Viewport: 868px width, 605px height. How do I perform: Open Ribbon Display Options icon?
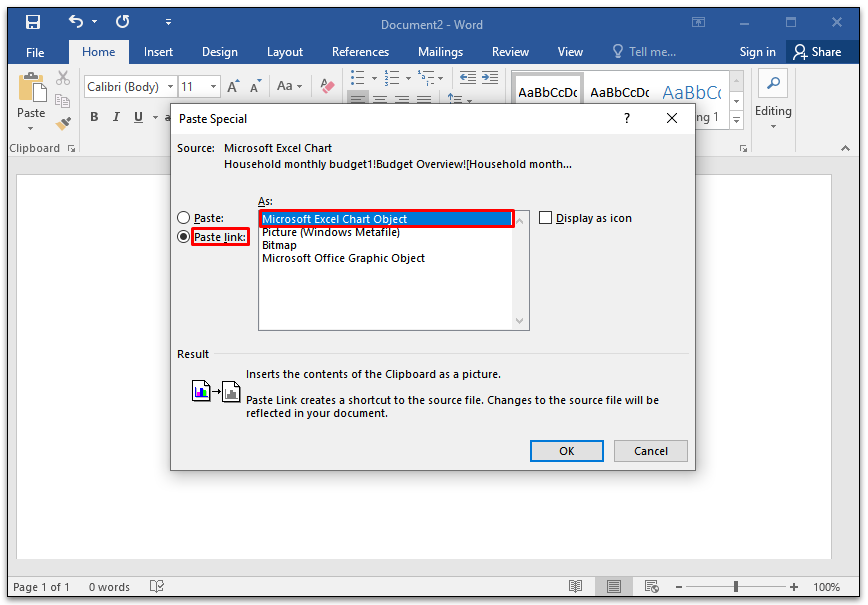pyautogui.click(x=699, y=22)
